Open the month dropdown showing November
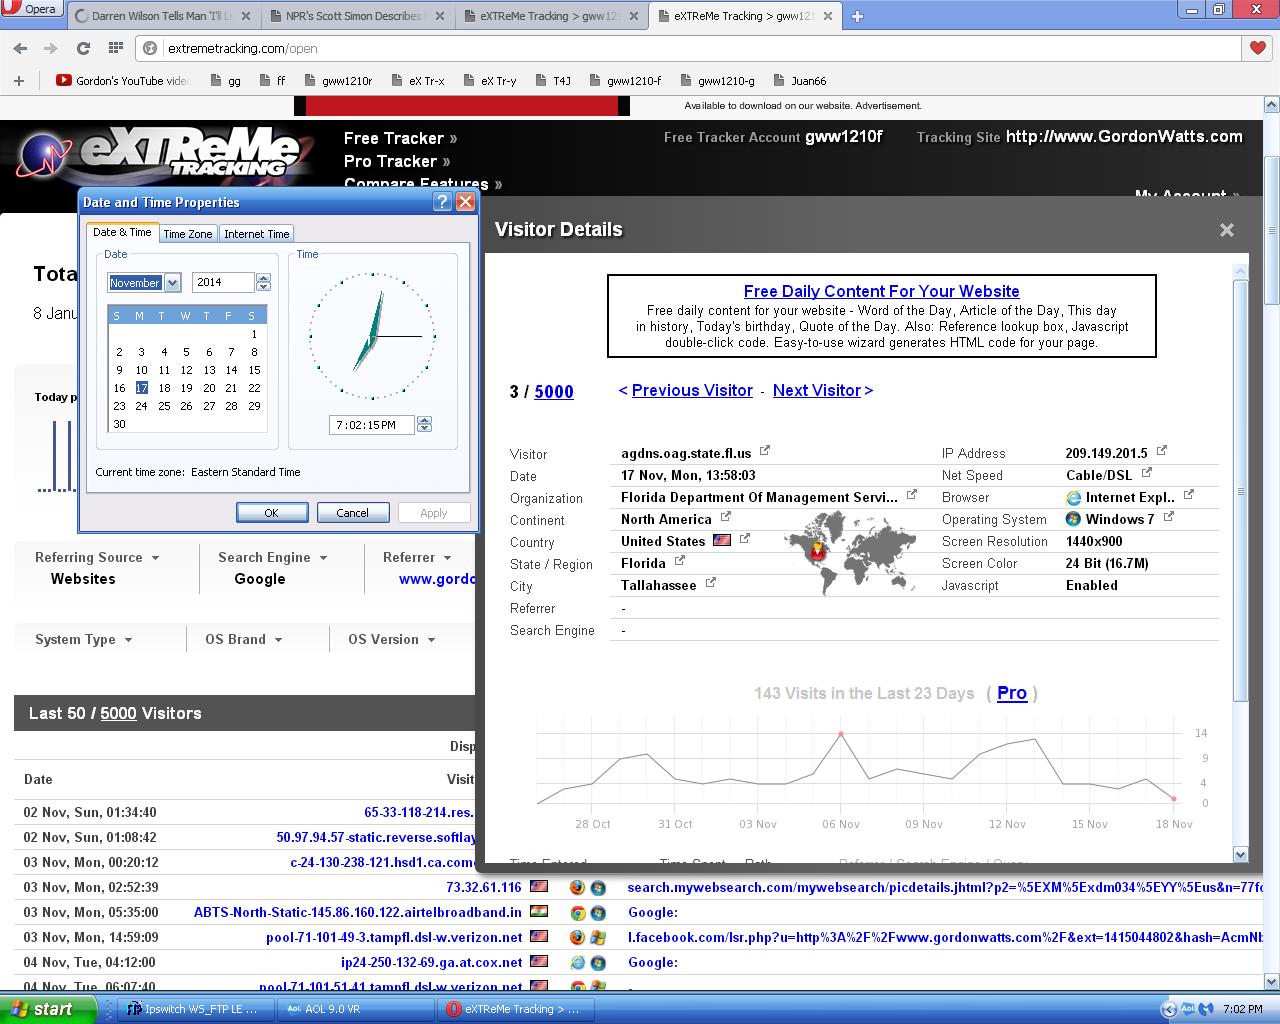1280x1024 pixels. point(172,283)
